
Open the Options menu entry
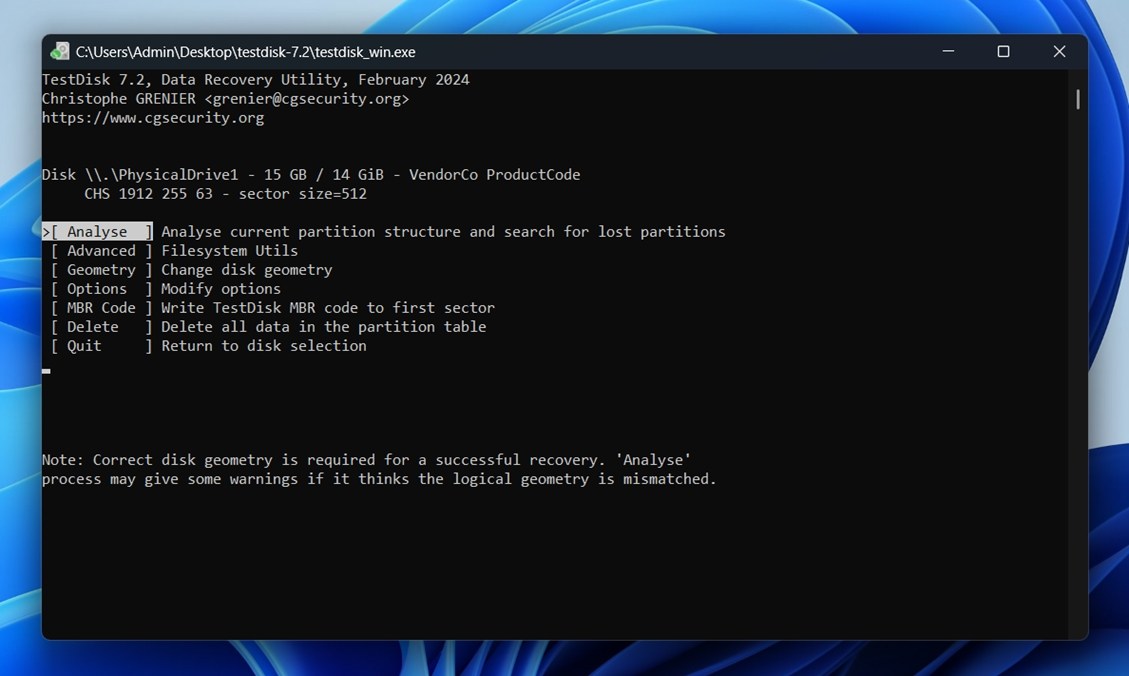point(97,289)
